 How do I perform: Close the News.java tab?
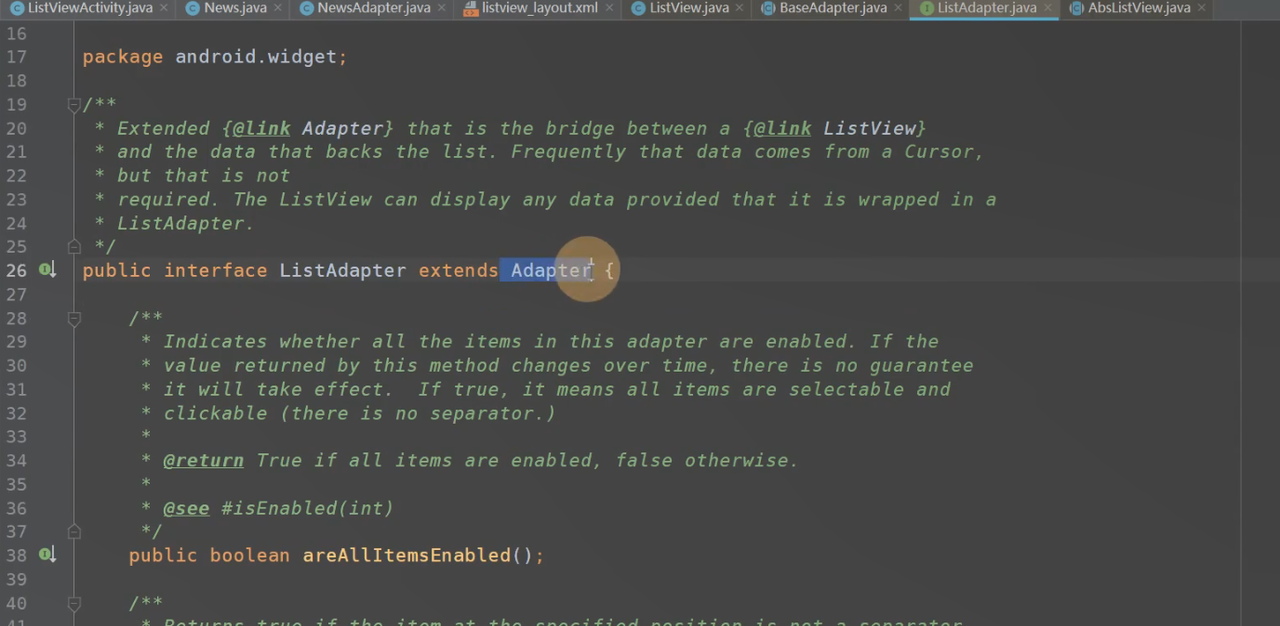pos(277,8)
